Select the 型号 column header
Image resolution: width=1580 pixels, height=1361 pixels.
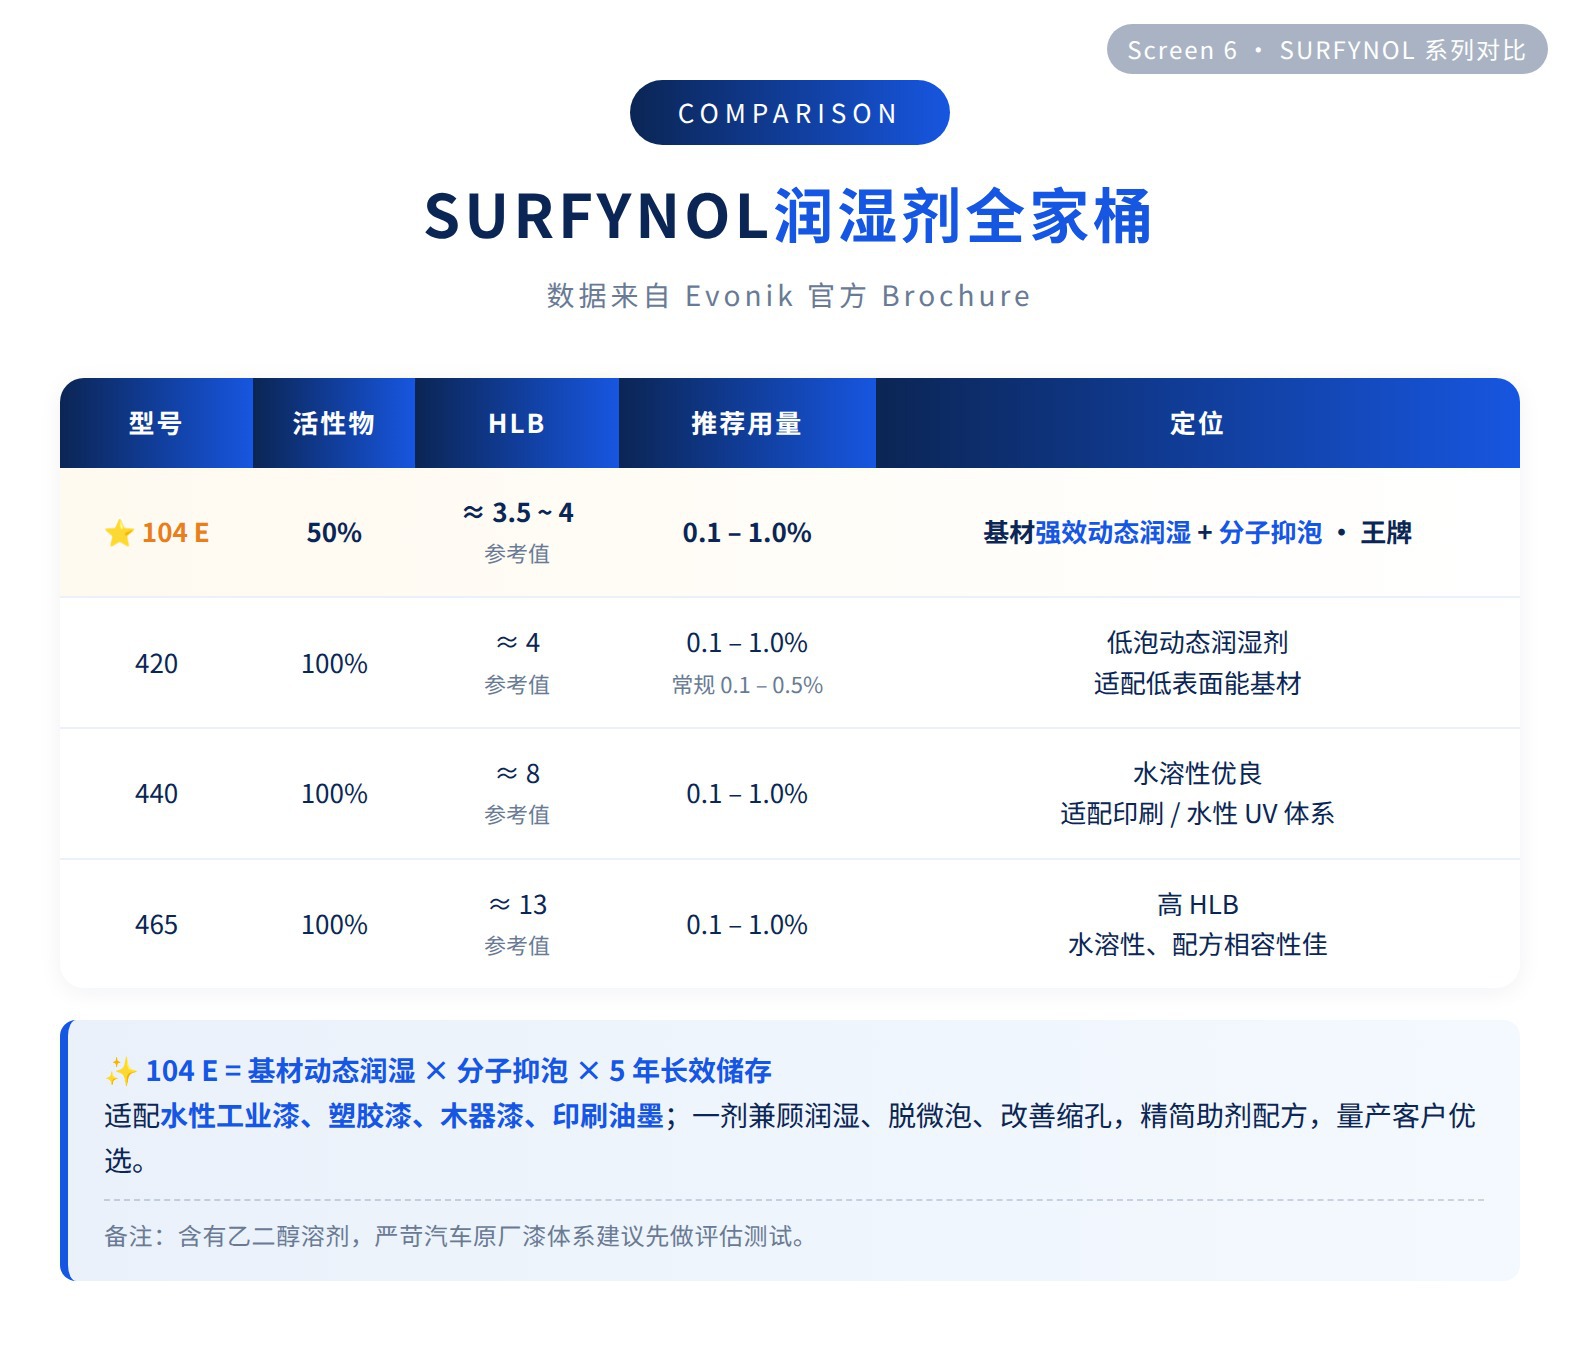point(156,423)
